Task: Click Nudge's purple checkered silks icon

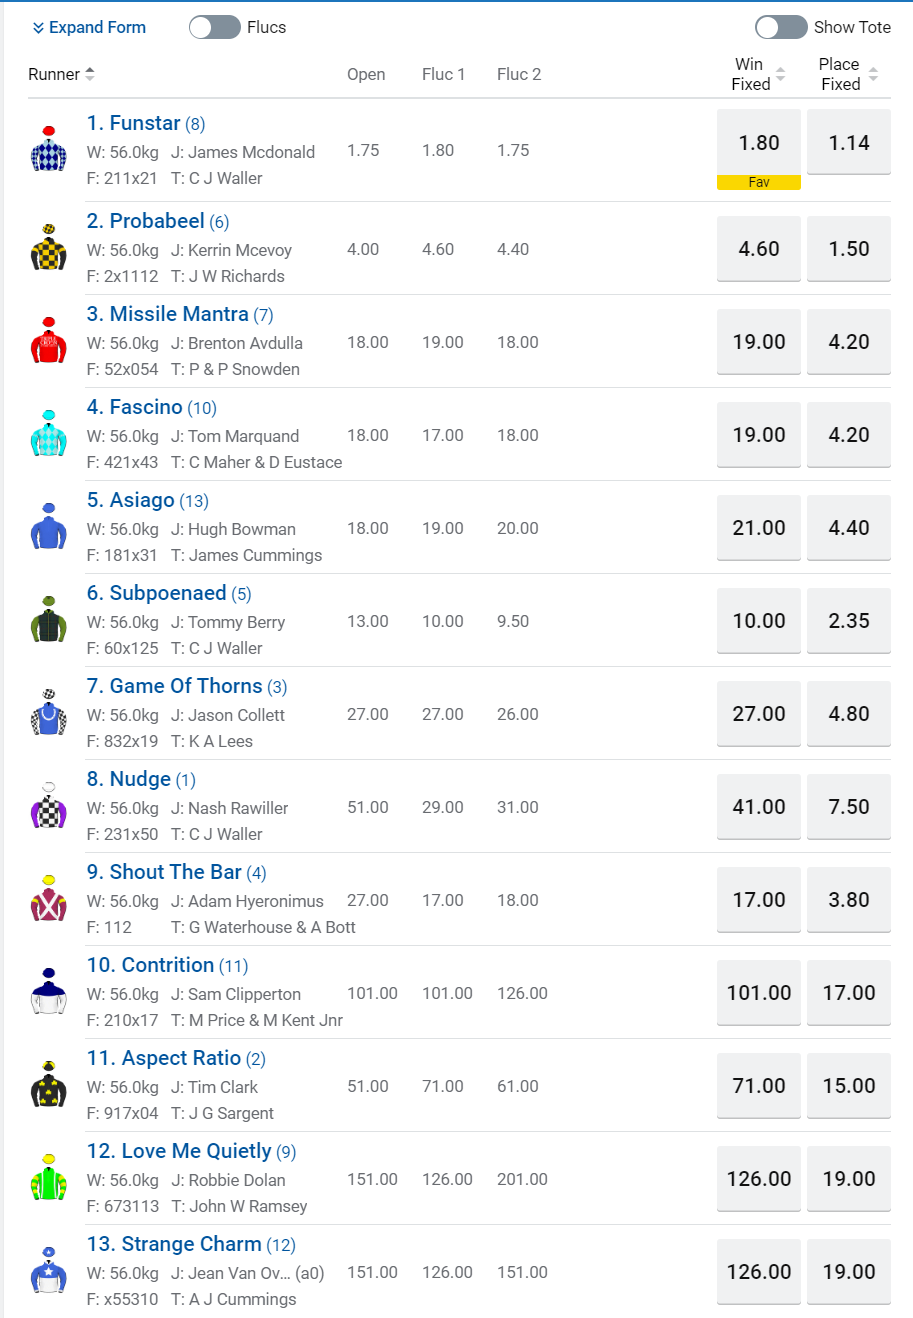Action: click(x=48, y=806)
